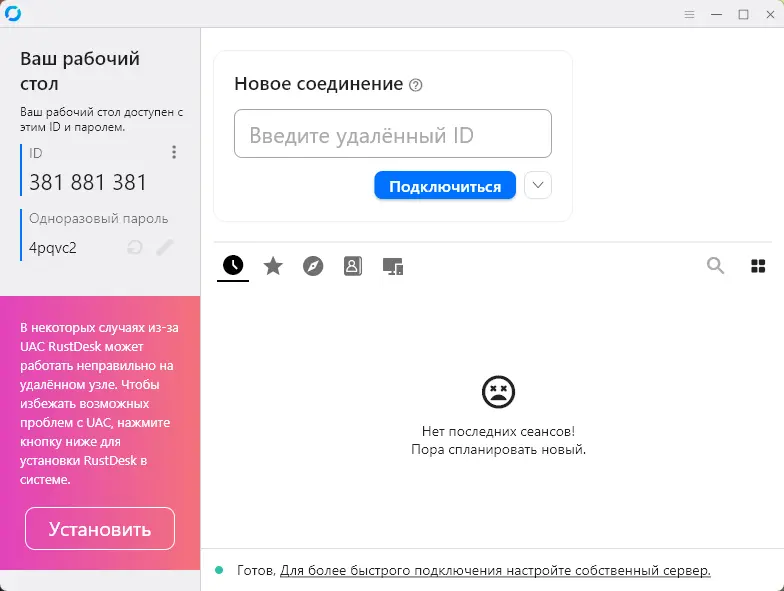The image size is (784, 591).
Task: Edit the password with pencil icon
Action: (x=164, y=247)
